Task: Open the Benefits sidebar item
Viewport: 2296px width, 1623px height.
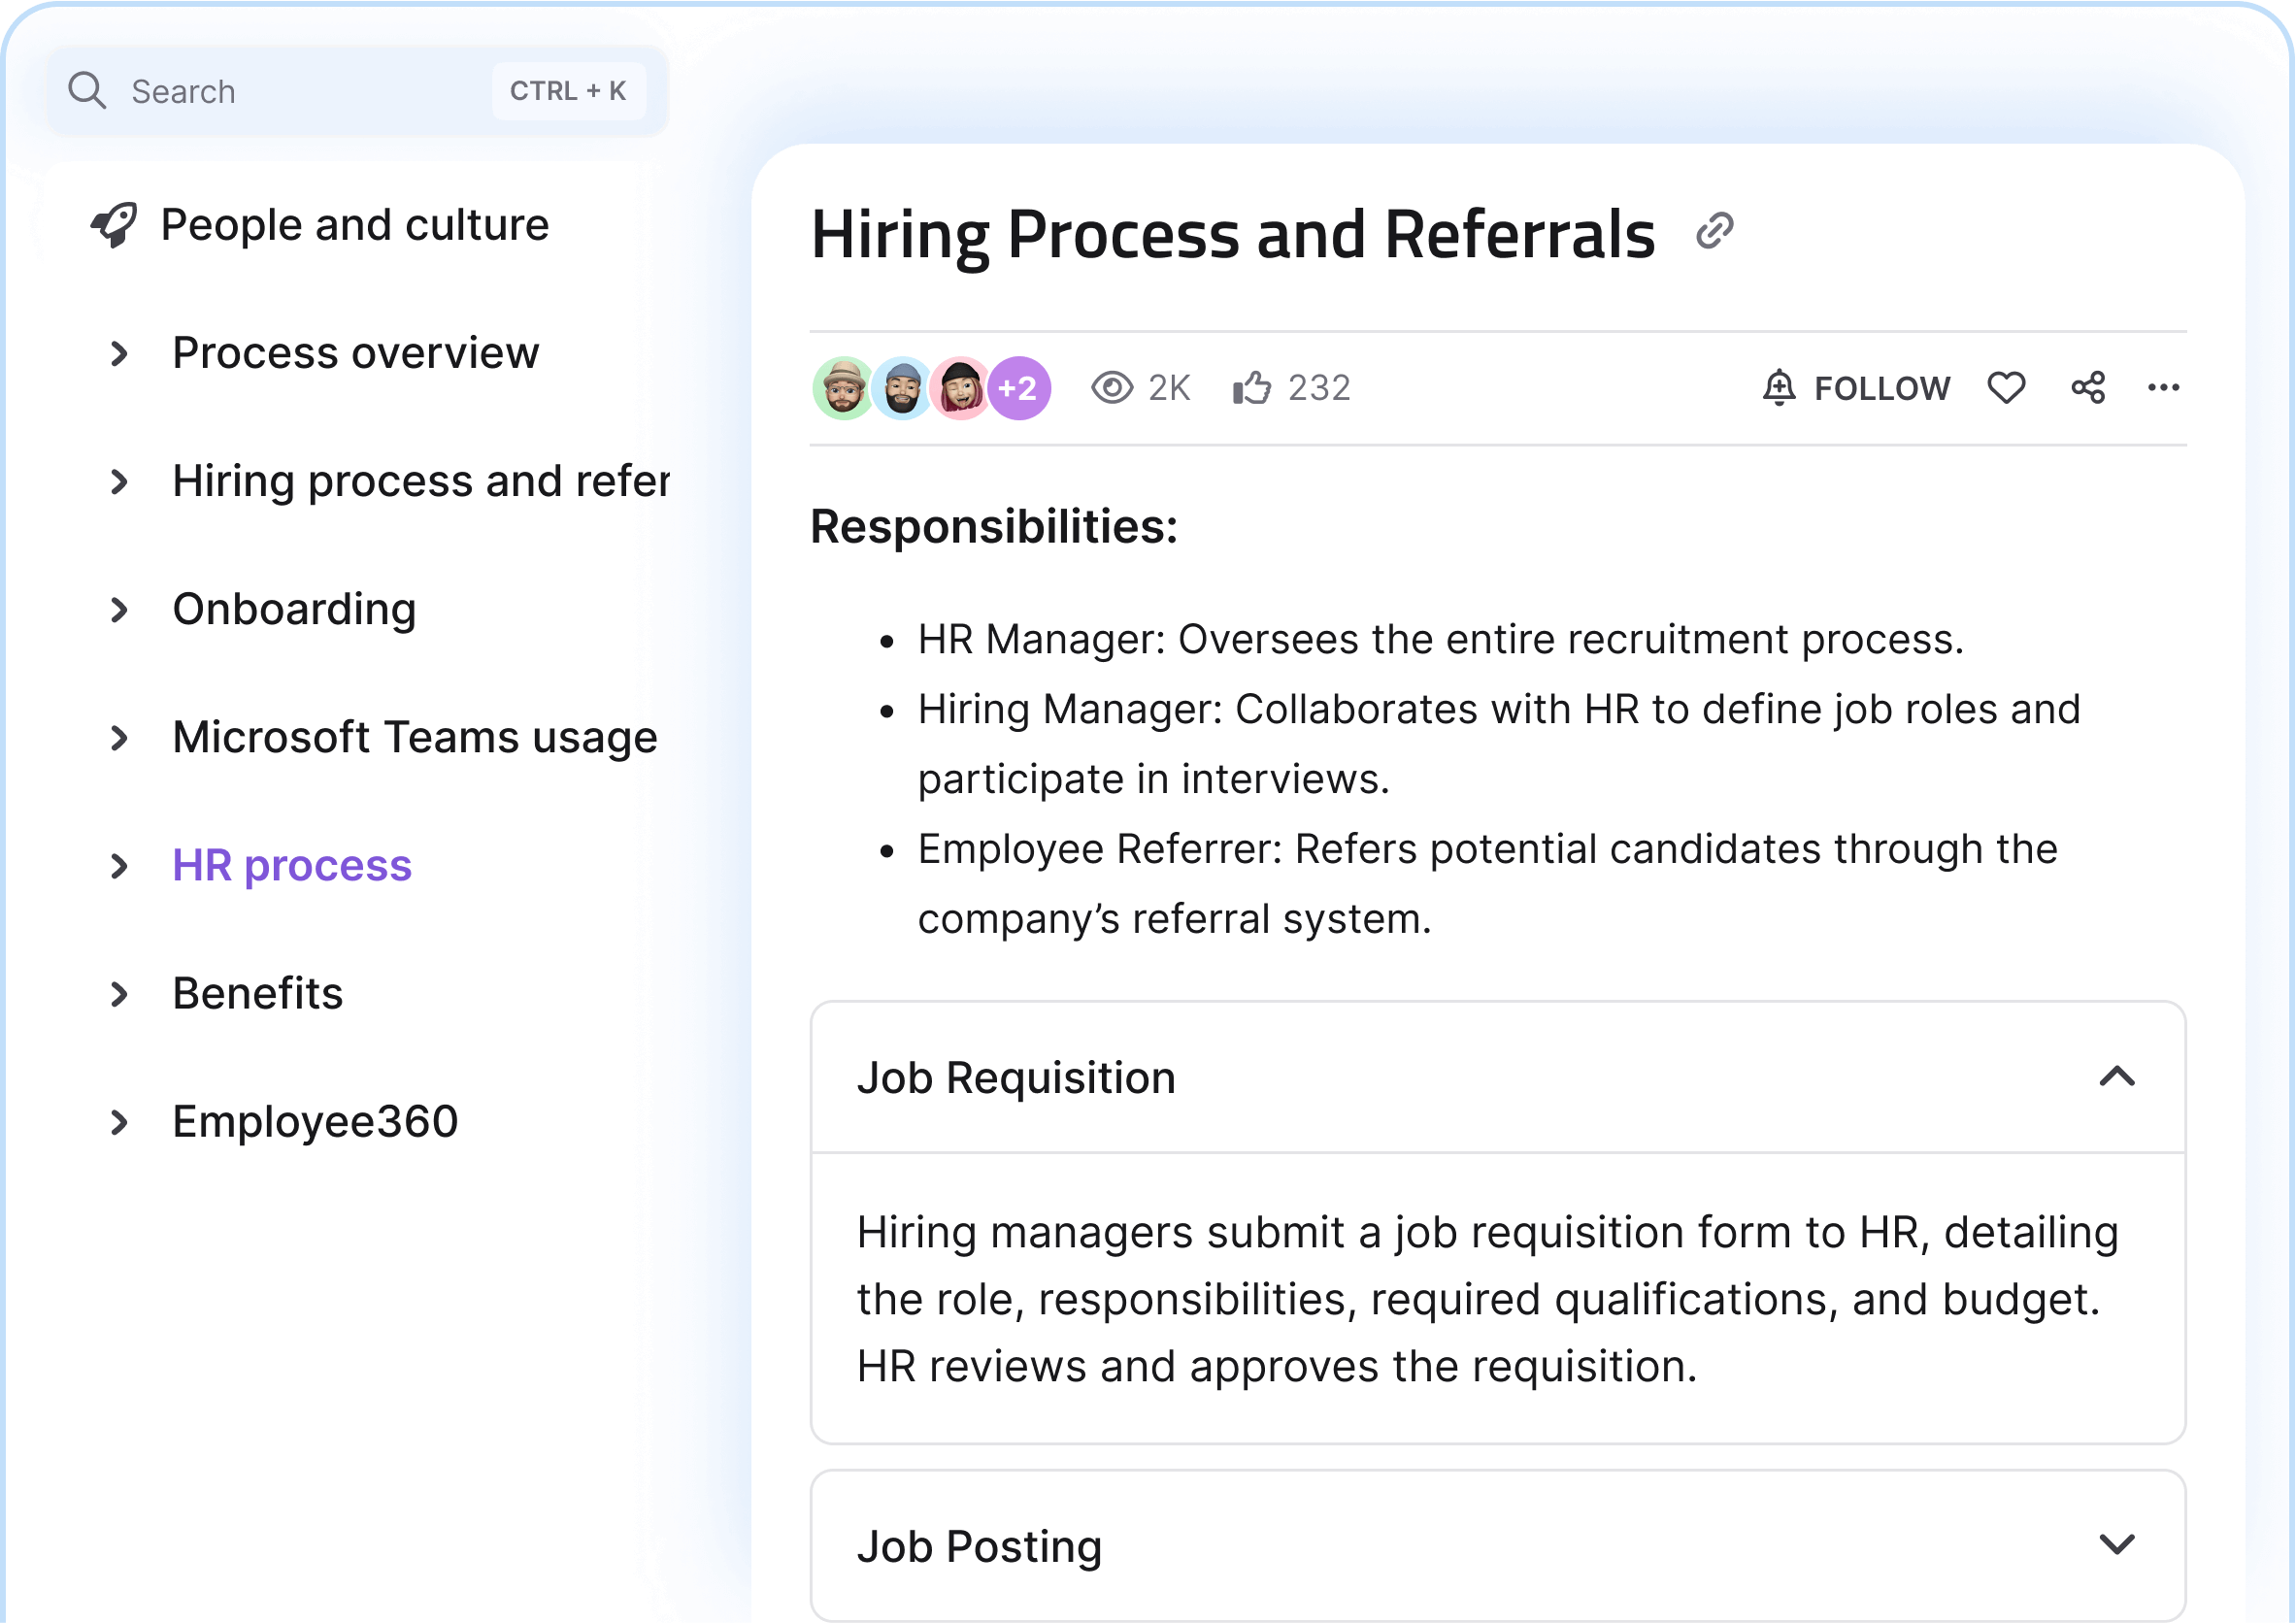Action: coord(257,993)
